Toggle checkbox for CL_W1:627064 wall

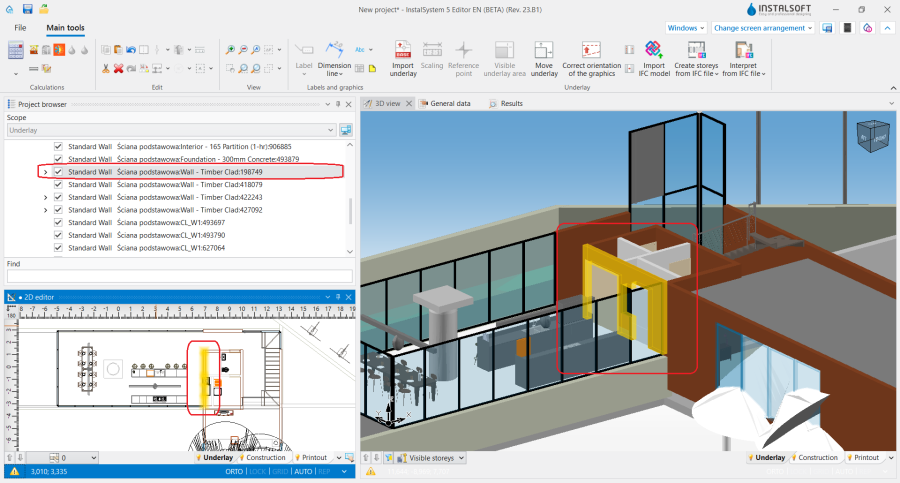coord(58,248)
